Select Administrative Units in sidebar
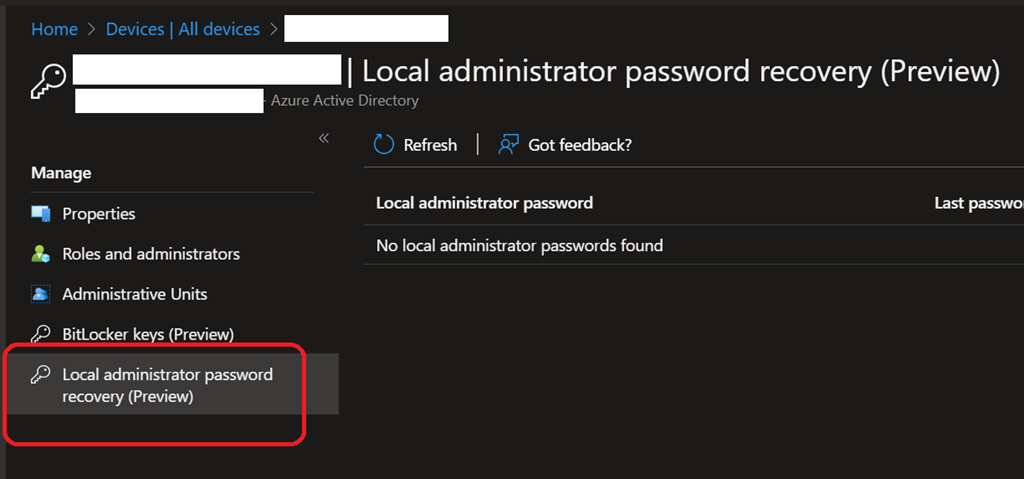 (135, 294)
